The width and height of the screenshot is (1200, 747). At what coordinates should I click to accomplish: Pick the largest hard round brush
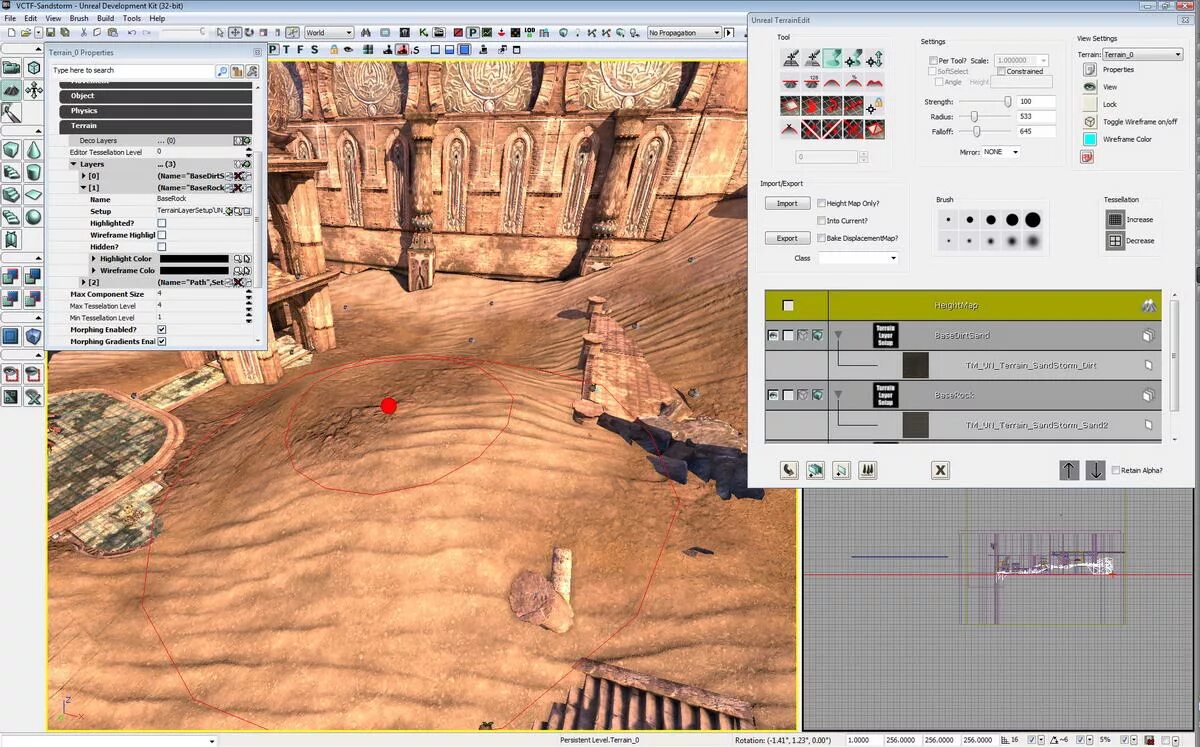tap(1032, 220)
